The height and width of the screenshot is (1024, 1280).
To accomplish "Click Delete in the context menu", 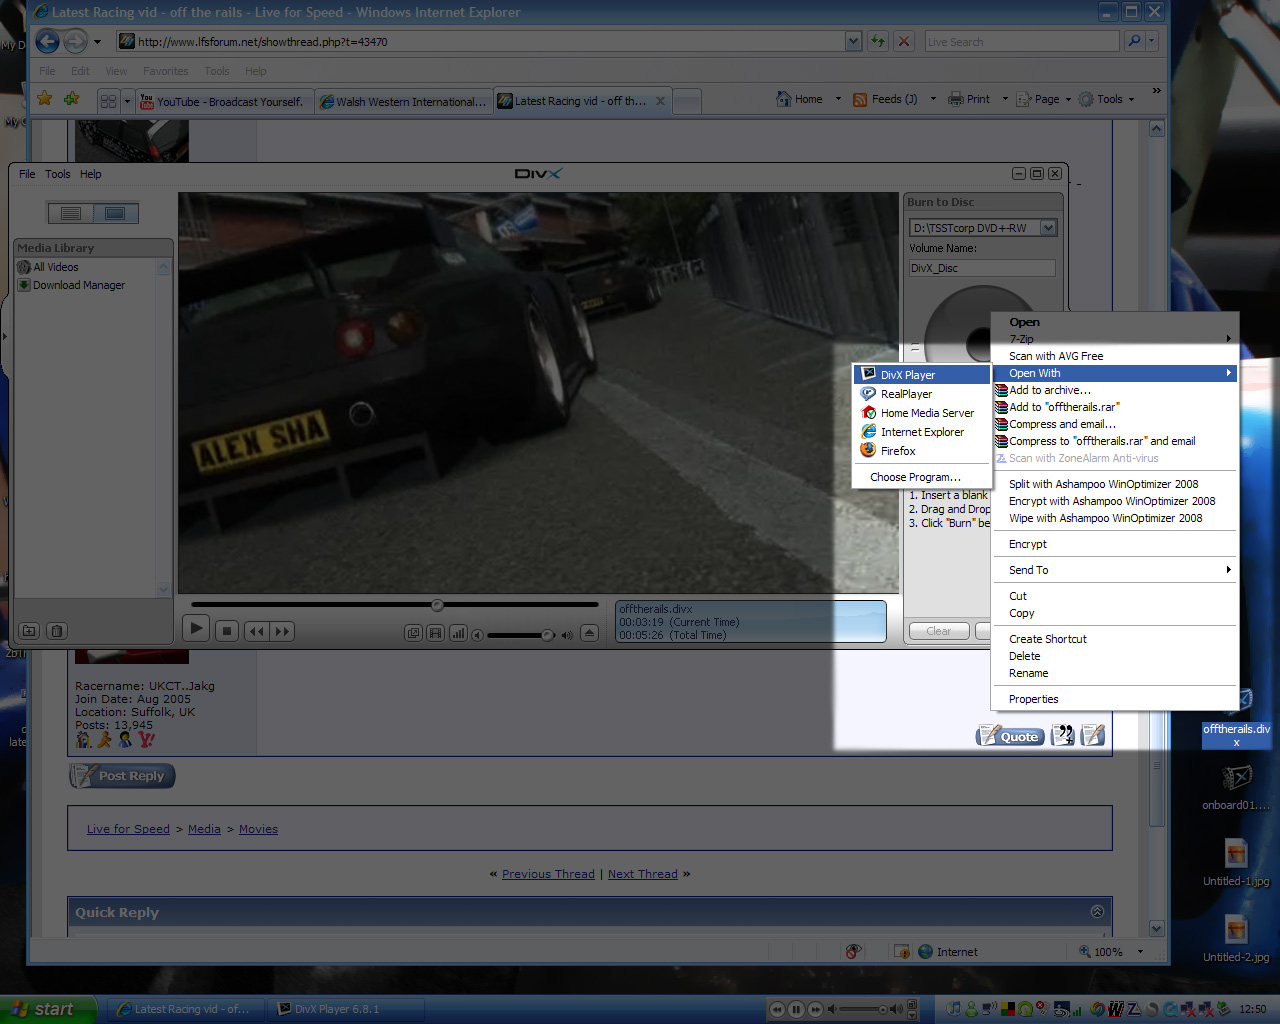I will 1114,656.
